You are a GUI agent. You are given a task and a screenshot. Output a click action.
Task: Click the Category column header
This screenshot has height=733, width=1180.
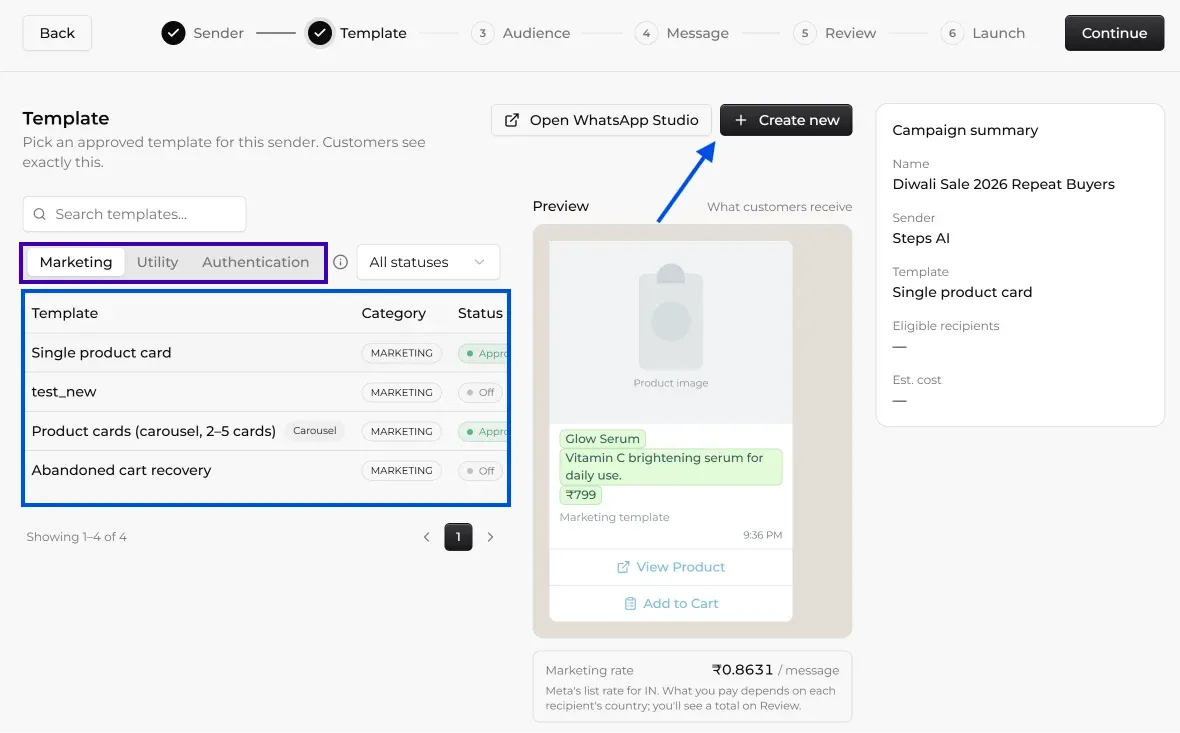point(394,313)
